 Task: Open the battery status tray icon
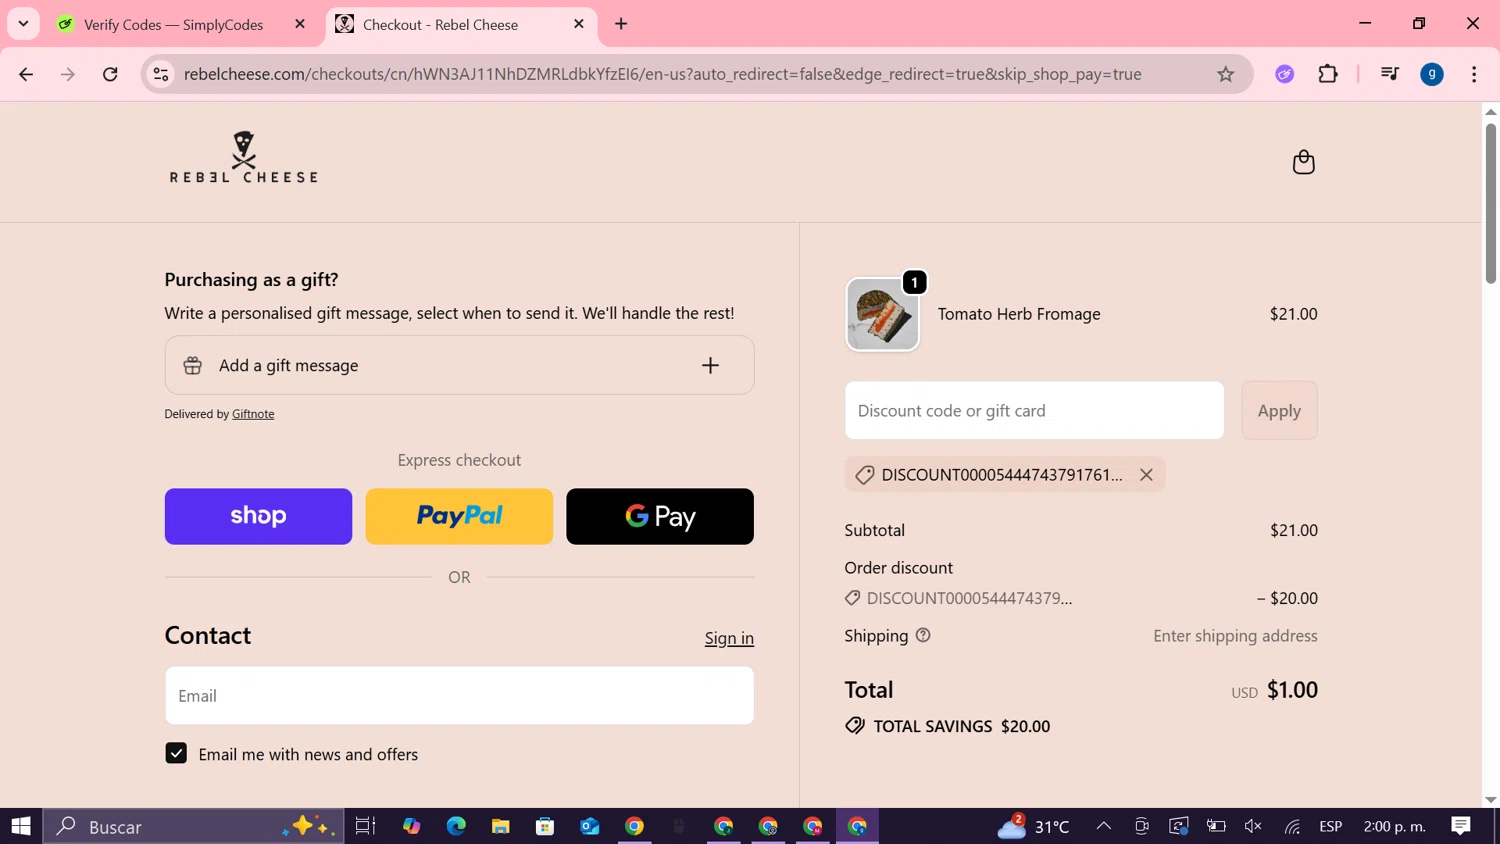coord(1216,826)
